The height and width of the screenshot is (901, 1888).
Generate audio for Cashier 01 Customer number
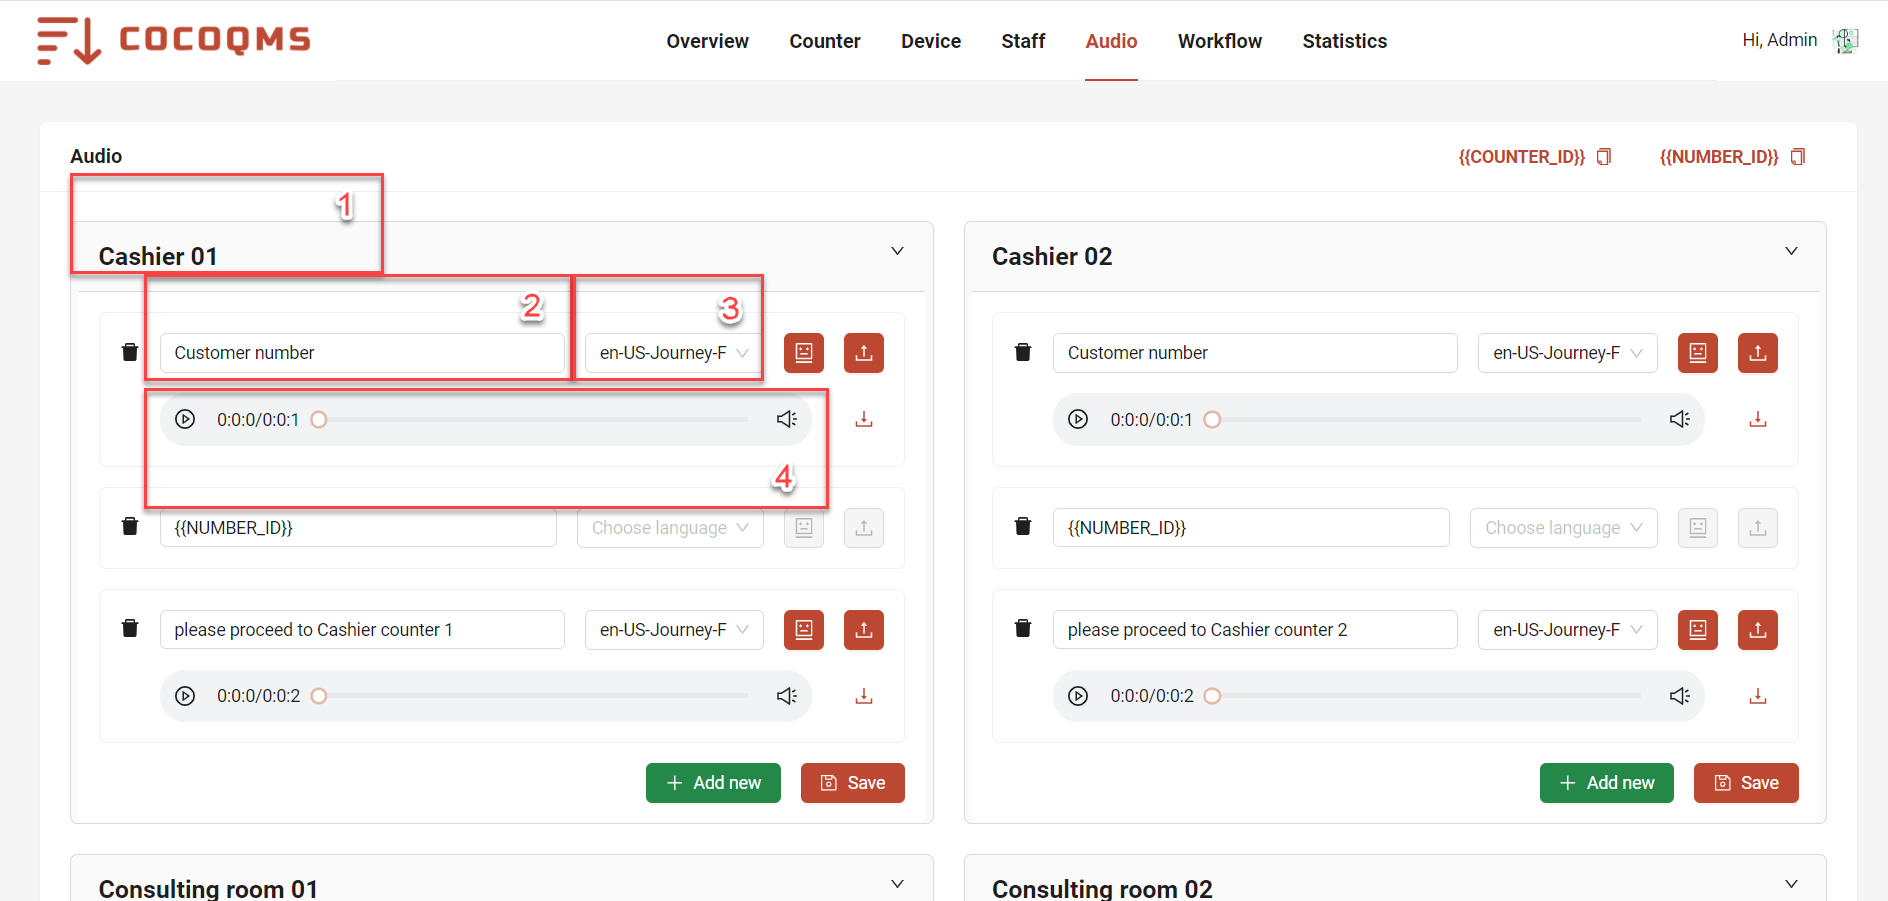pos(804,353)
